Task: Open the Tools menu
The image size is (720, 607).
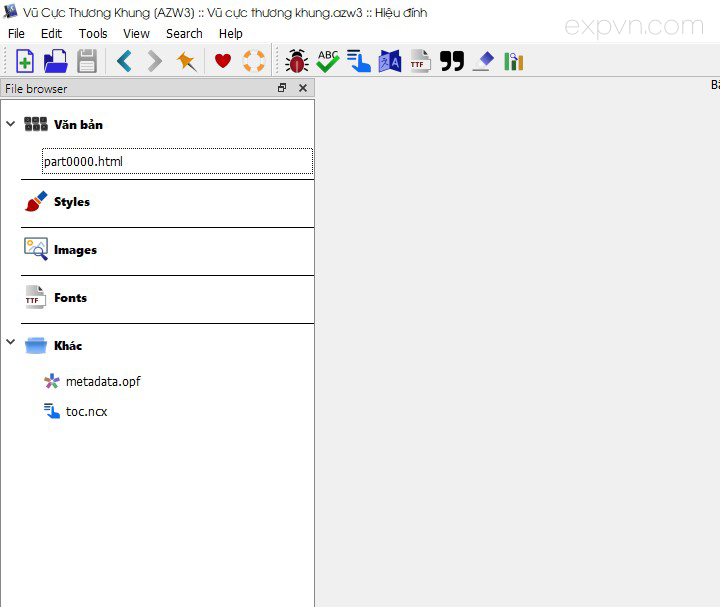Action: (93, 33)
